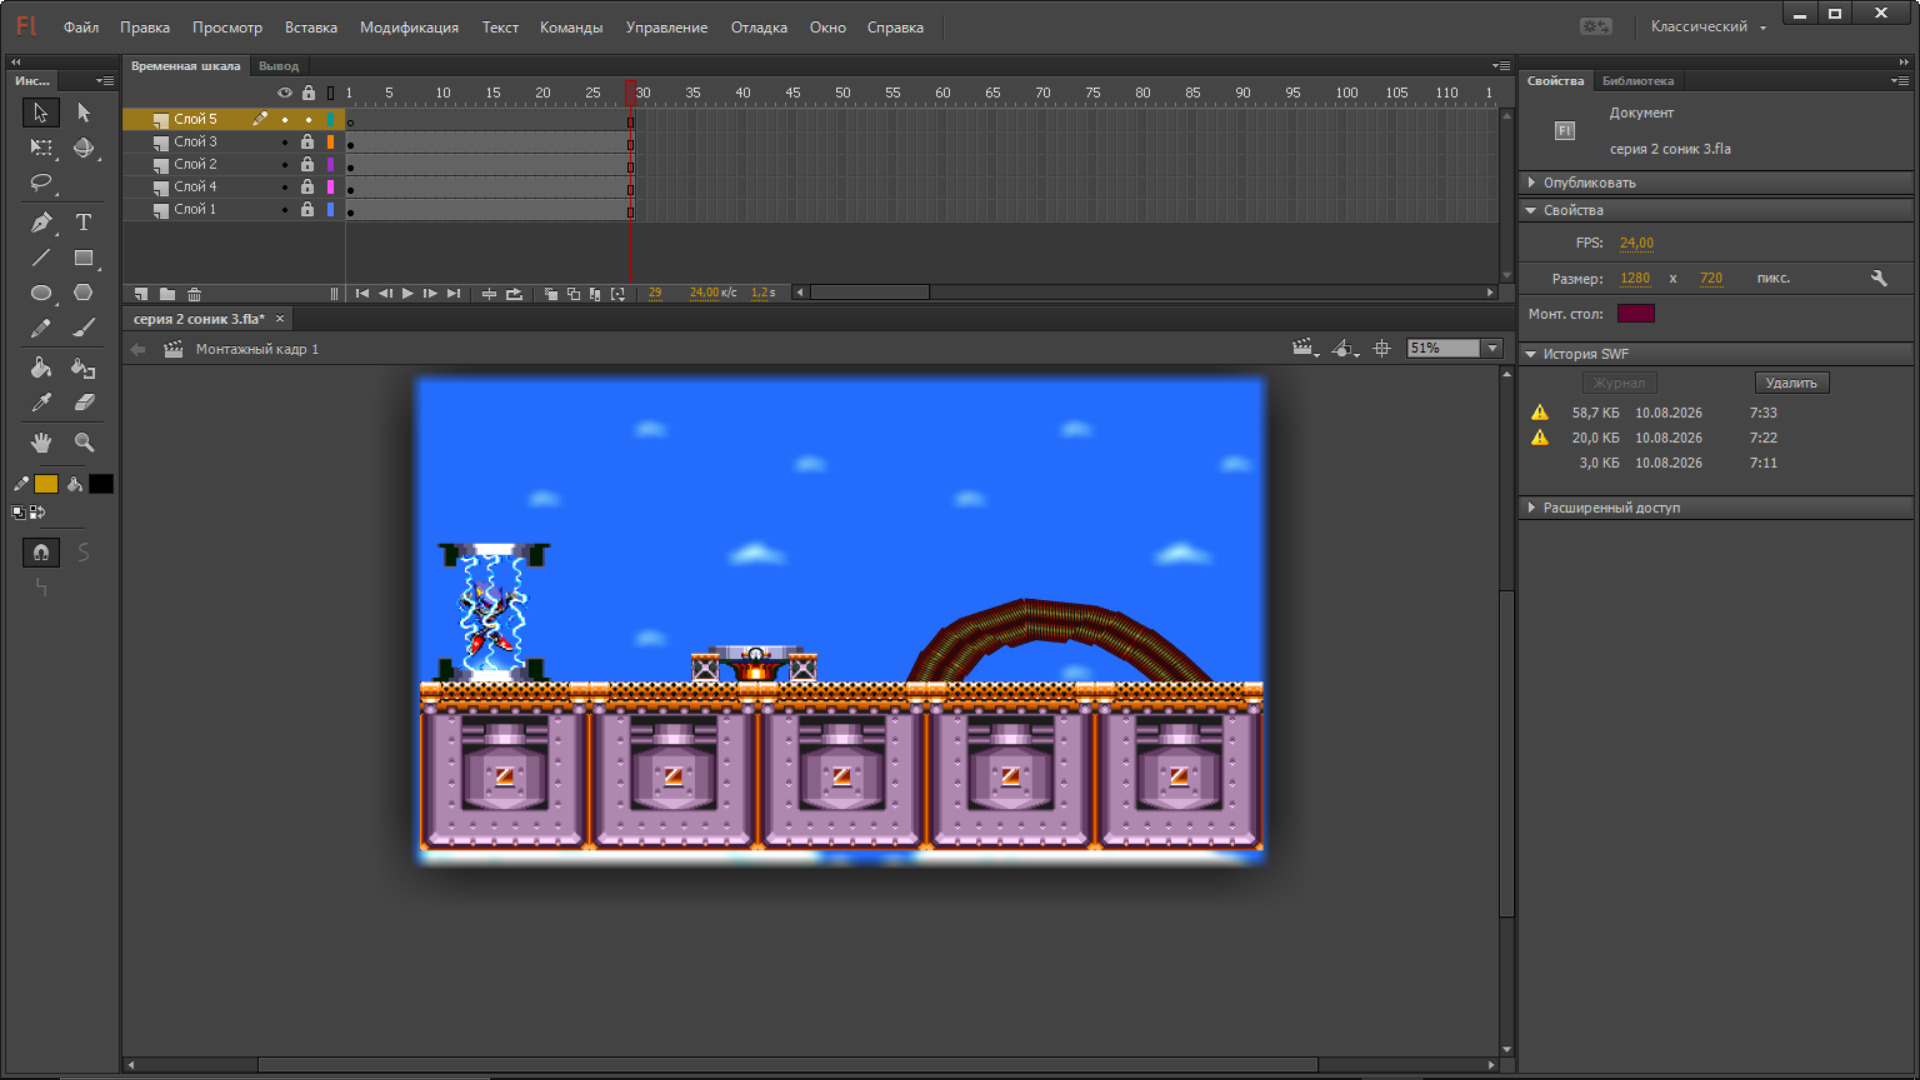Select the Ink Bottle tool

84,368
